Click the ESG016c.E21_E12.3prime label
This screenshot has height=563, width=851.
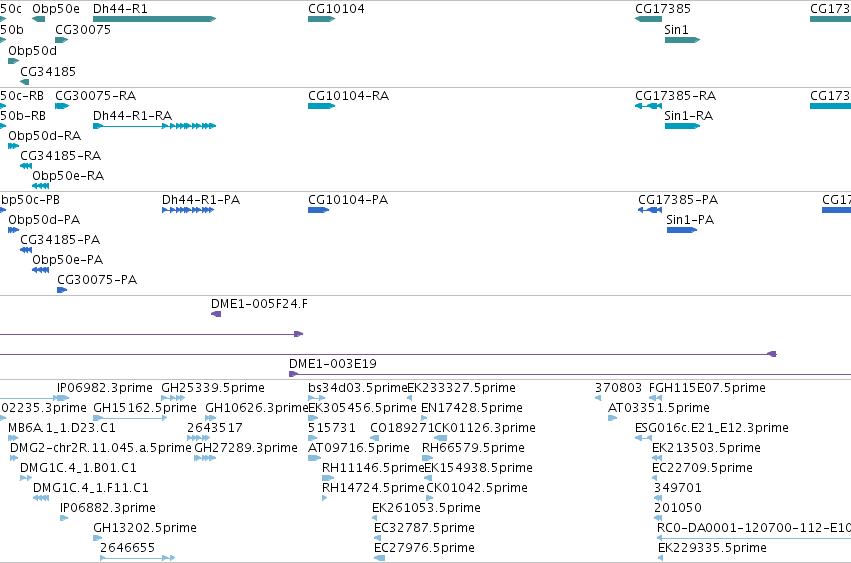point(712,428)
